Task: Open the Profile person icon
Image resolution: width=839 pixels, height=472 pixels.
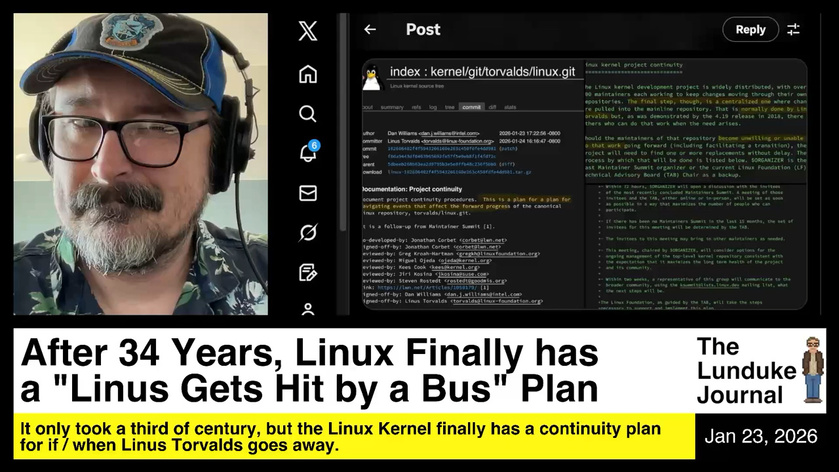Action: tap(308, 309)
